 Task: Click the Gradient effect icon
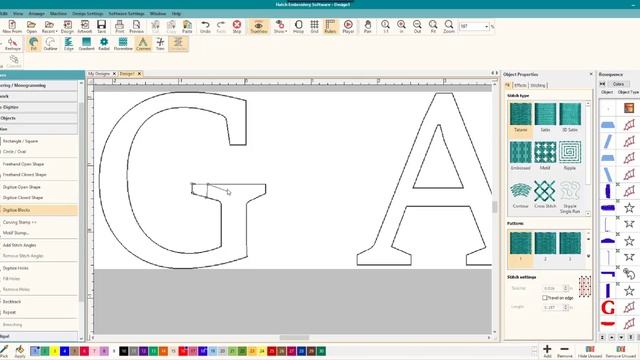86,44
